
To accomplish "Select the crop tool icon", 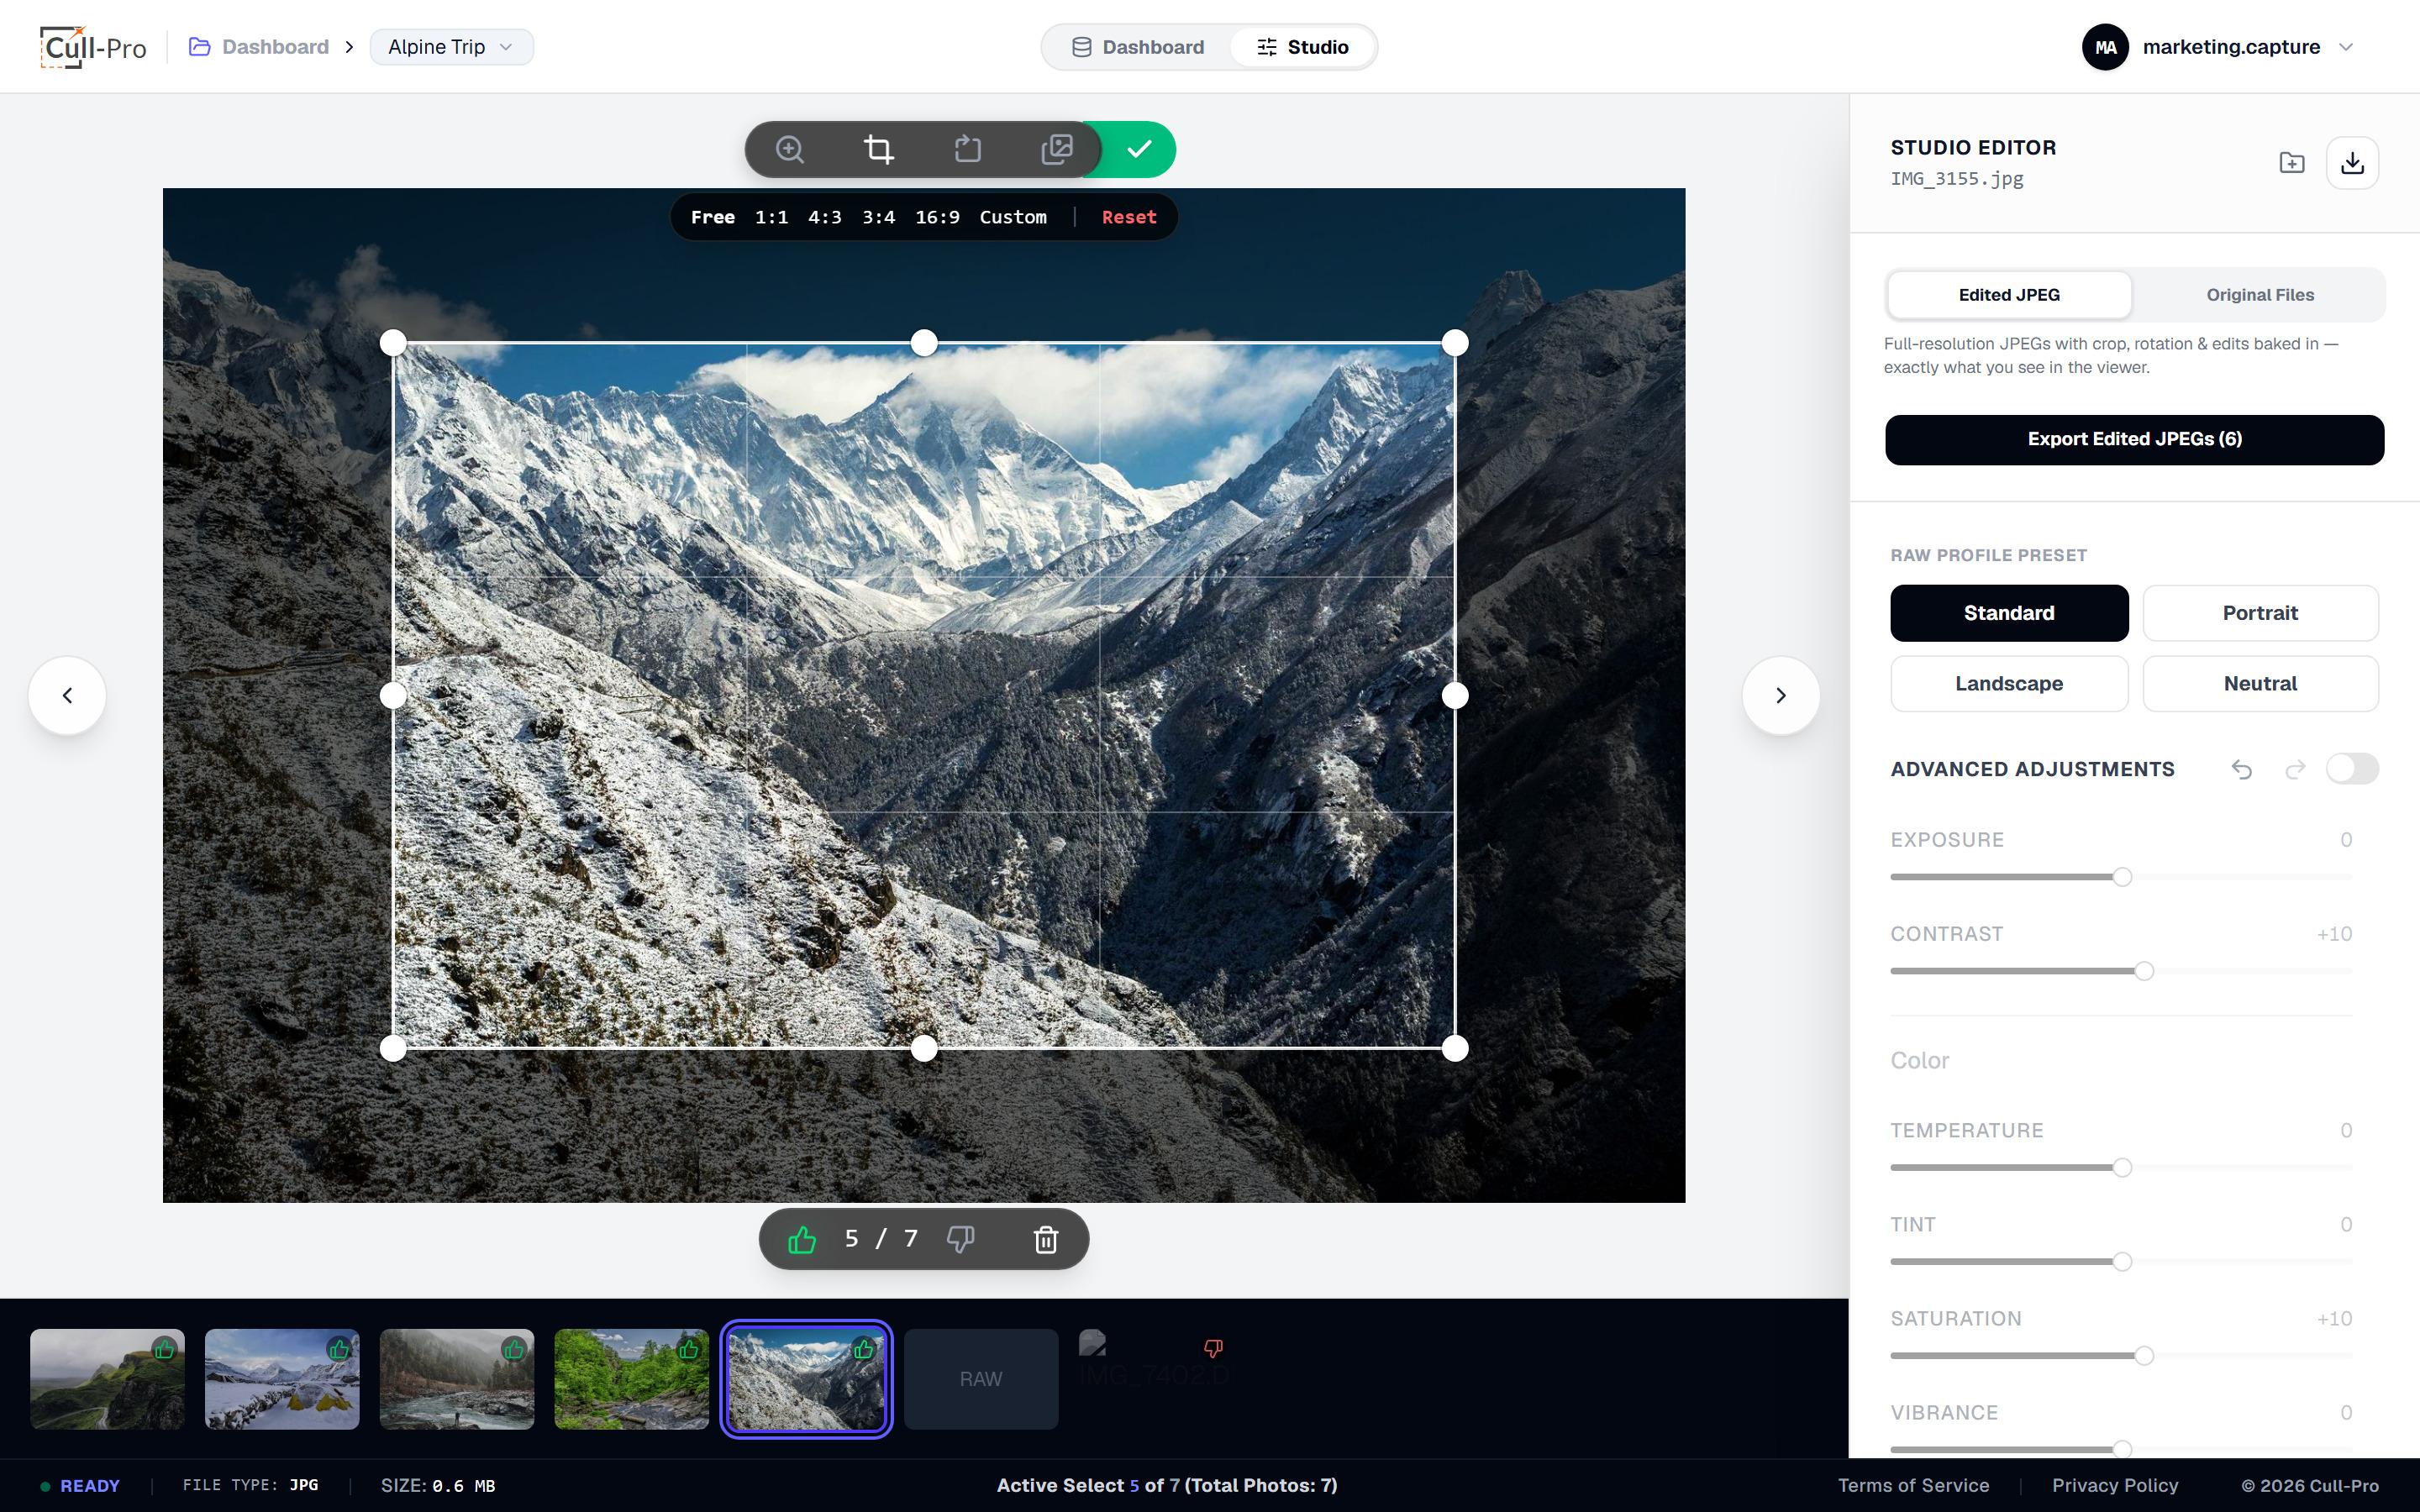I will point(878,150).
